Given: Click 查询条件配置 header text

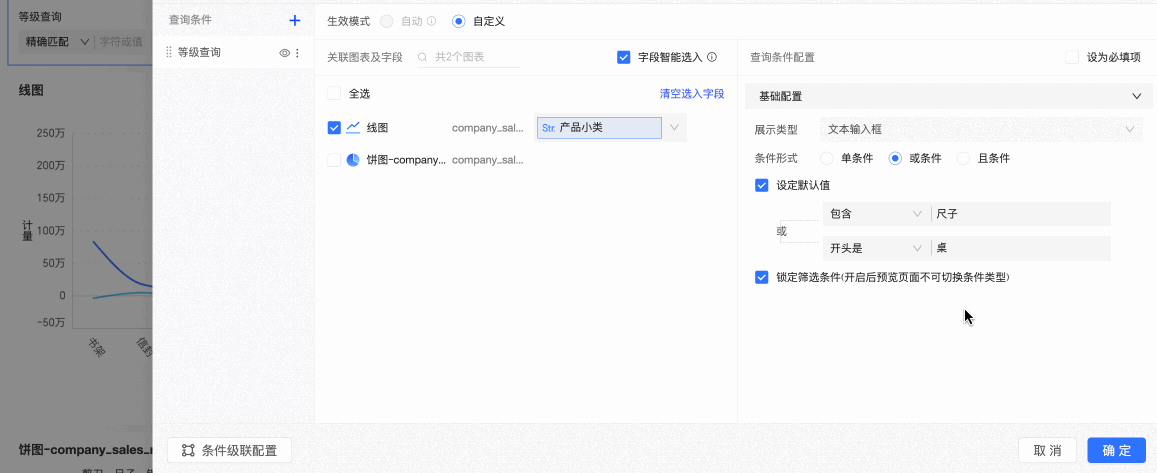Looking at the screenshot, I should (x=782, y=57).
